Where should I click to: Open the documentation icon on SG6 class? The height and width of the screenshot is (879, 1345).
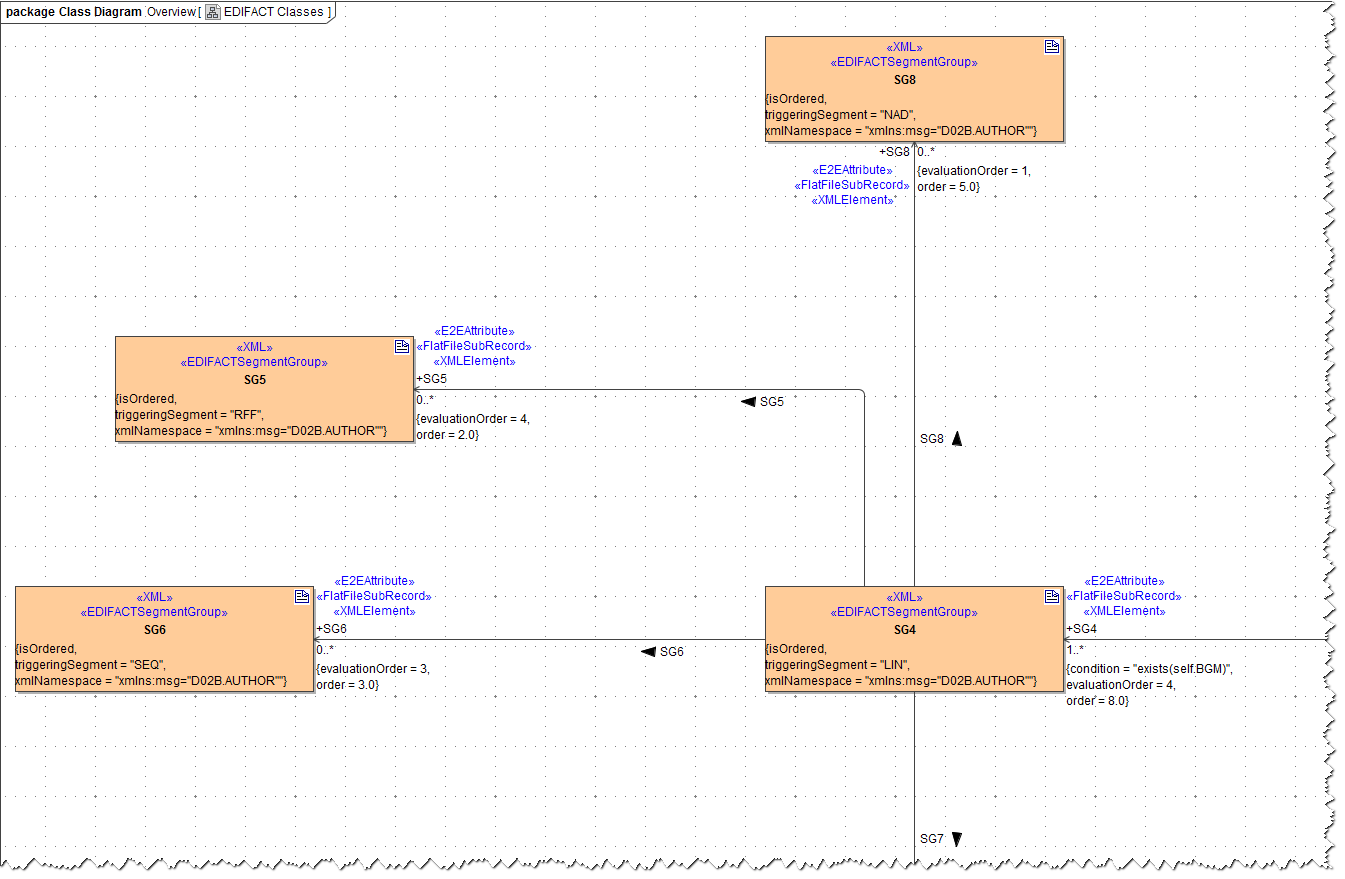click(301, 596)
